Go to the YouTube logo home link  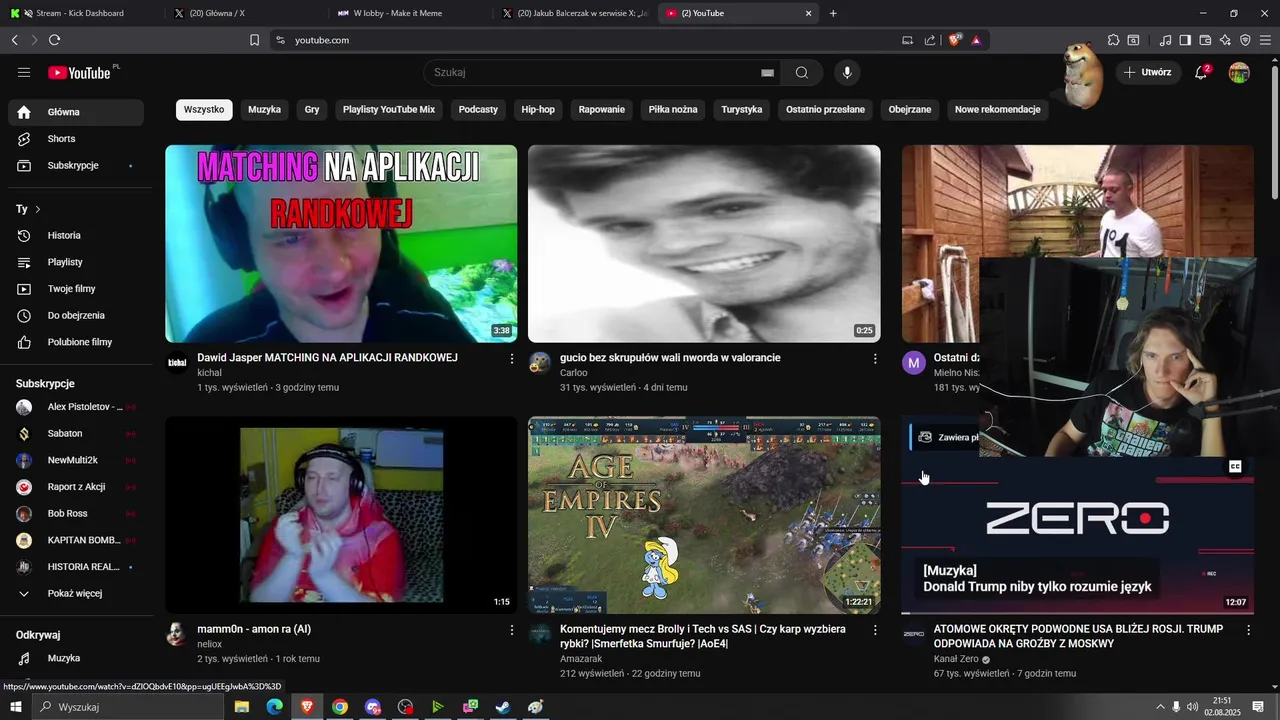[x=80, y=72]
